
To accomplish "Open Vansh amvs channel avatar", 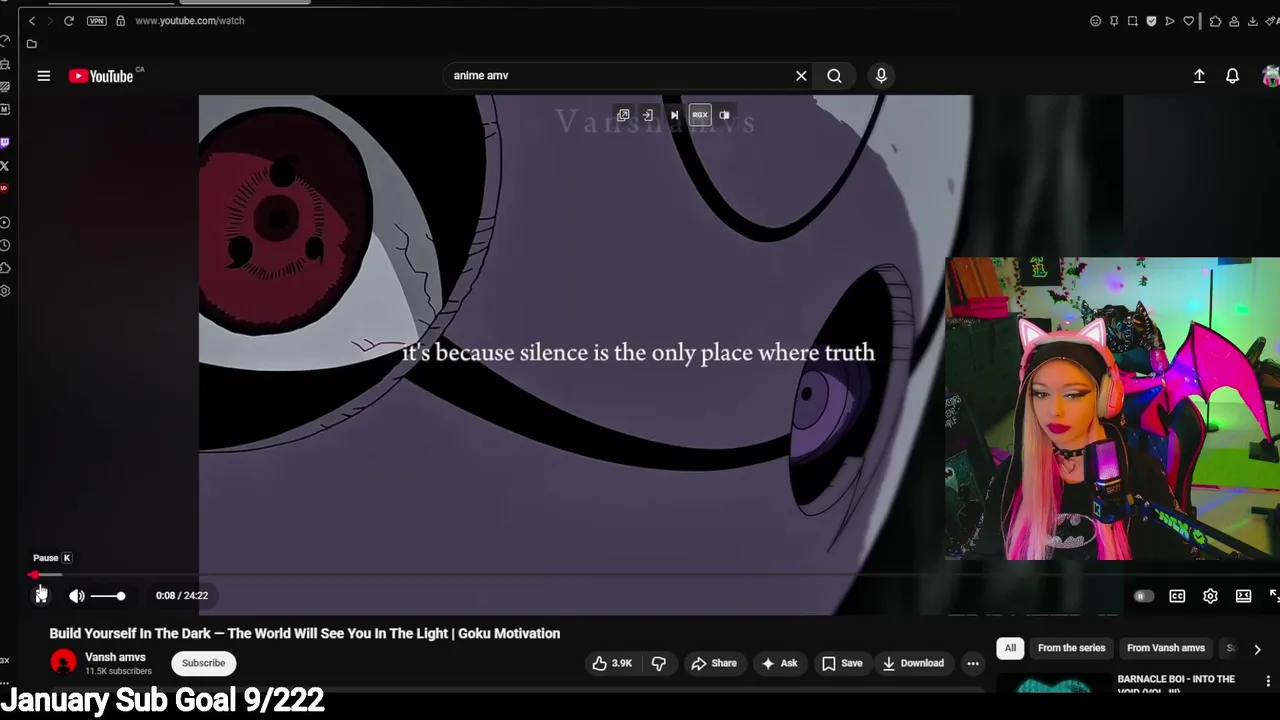I will 63,662.
